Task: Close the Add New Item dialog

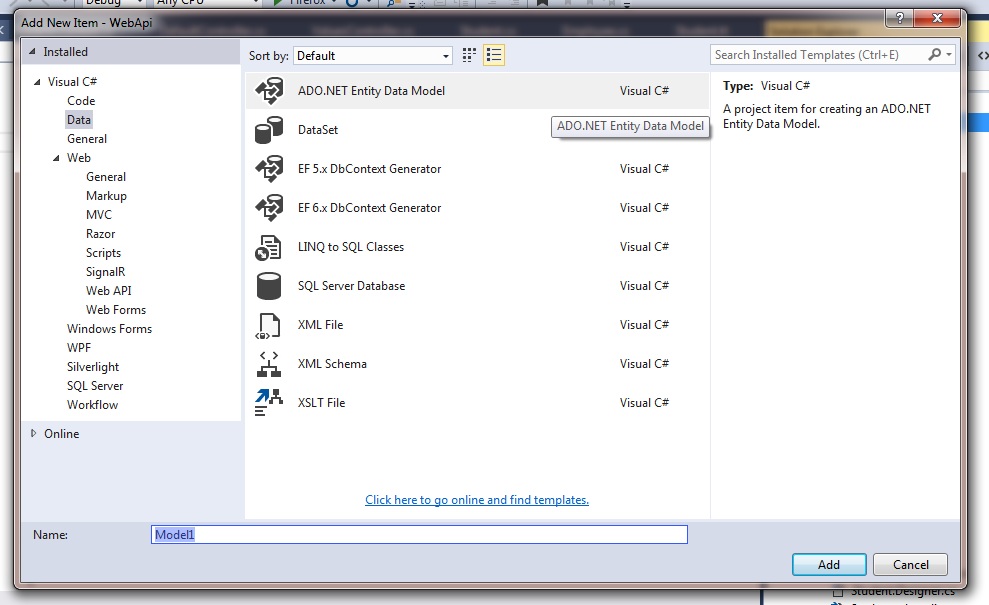Action: point(937,19)
